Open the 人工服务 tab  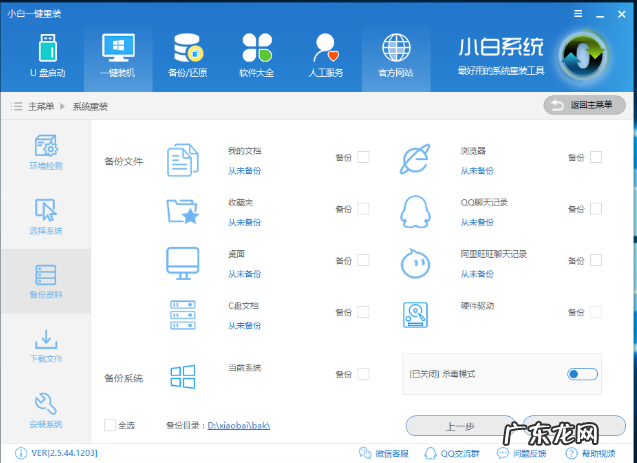[326, 56]
